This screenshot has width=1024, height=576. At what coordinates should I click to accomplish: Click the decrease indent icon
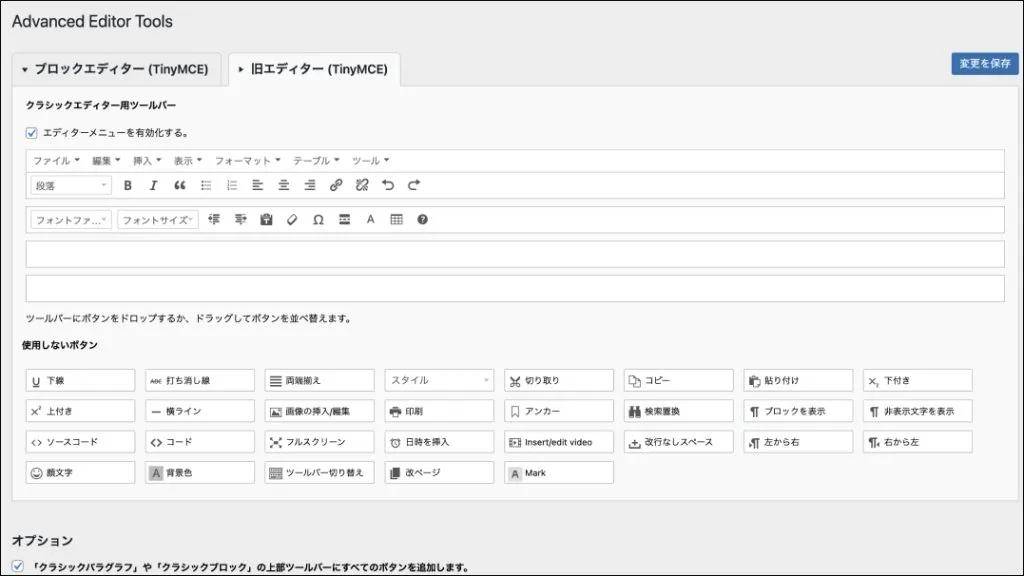[214, 219]
